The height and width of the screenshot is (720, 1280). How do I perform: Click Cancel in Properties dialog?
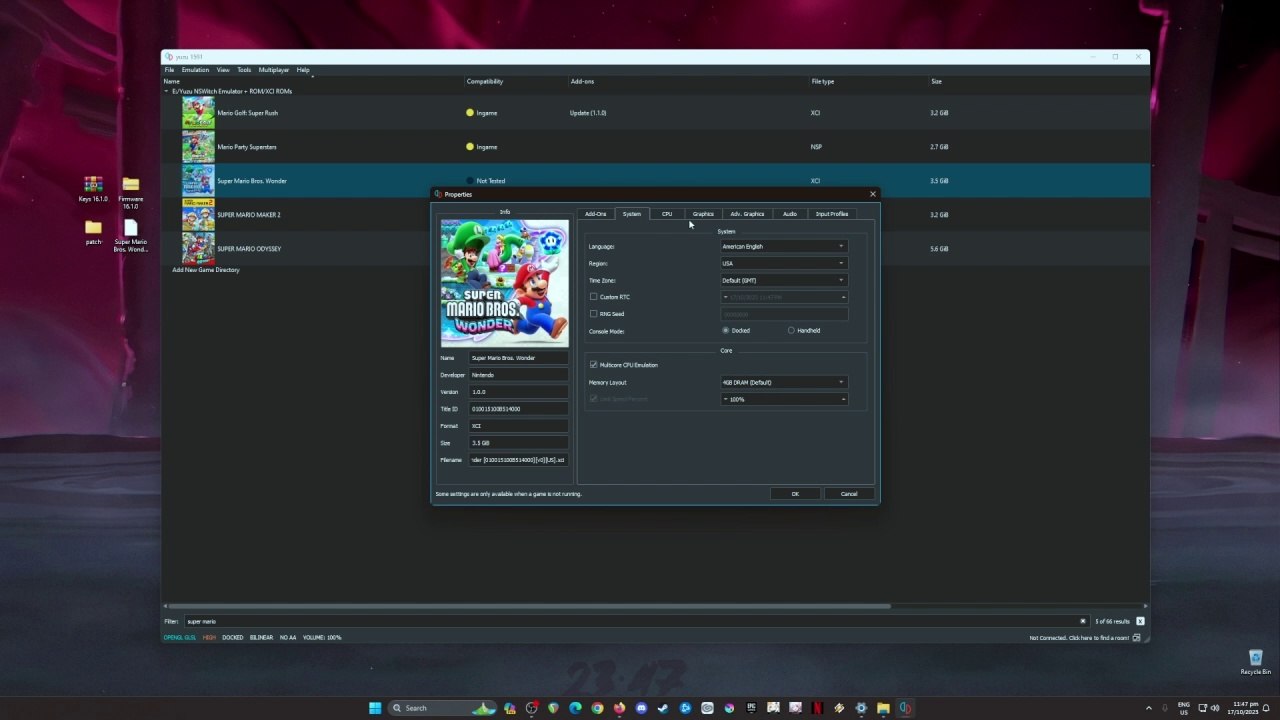[x=849, y=494]
